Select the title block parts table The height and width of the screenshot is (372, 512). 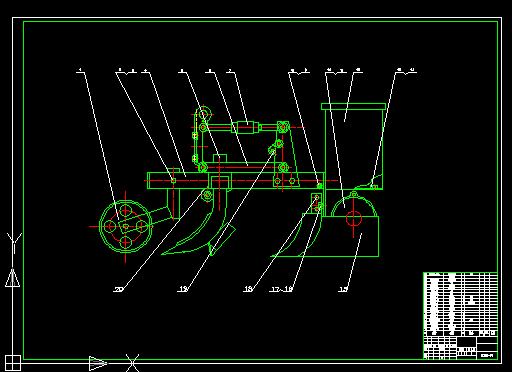click(461, 316)
